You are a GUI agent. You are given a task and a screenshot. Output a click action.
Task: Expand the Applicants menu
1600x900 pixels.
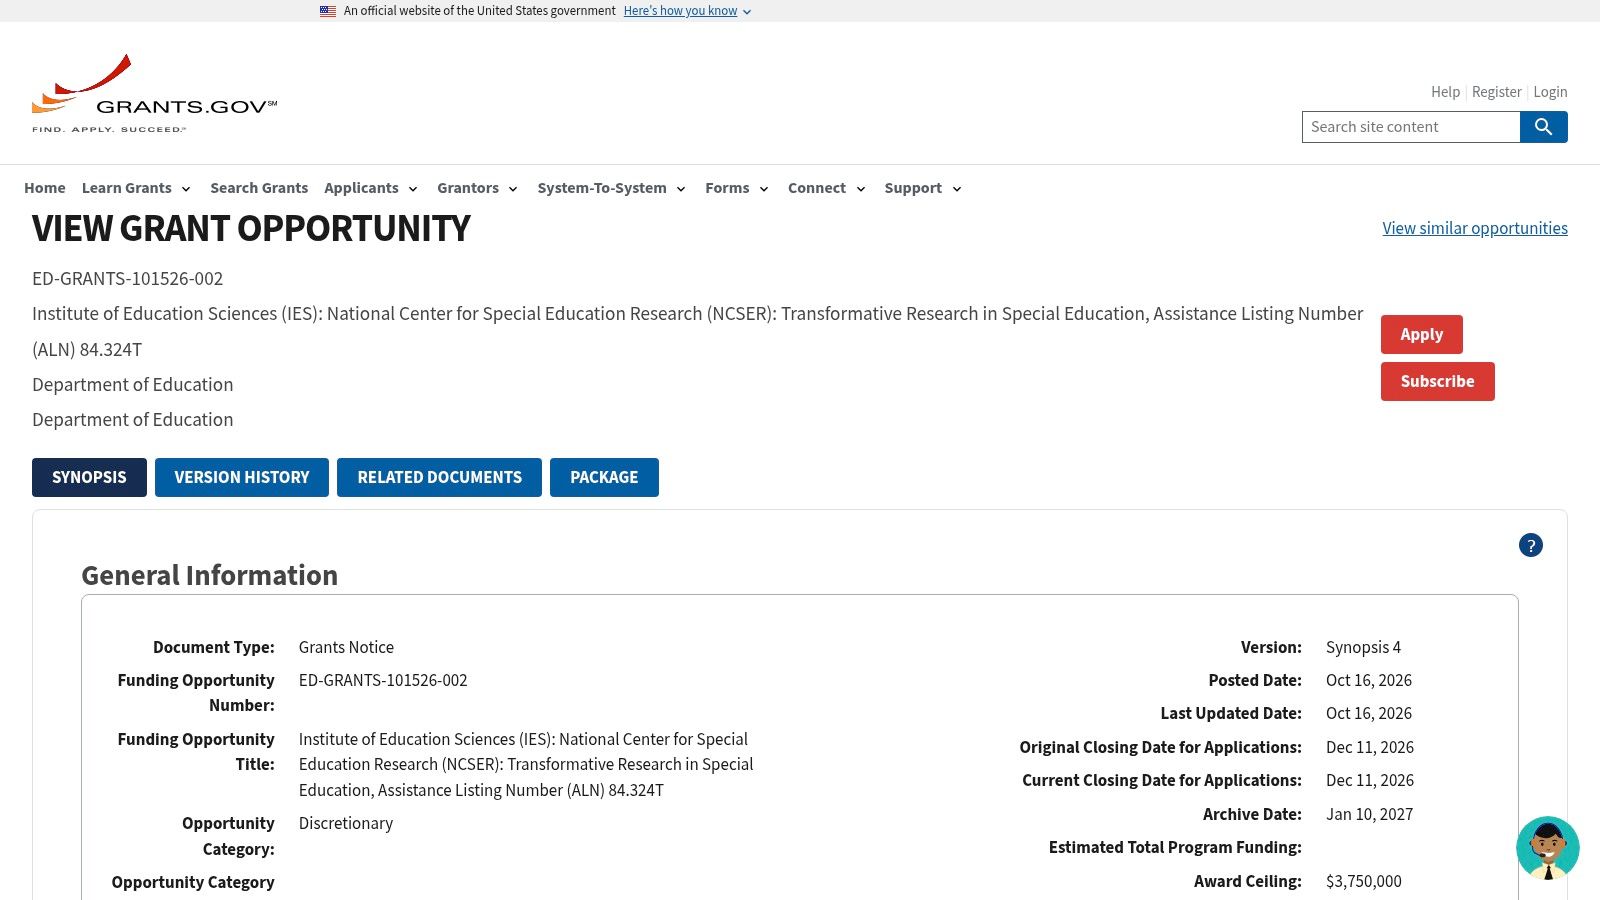[371, 188]
